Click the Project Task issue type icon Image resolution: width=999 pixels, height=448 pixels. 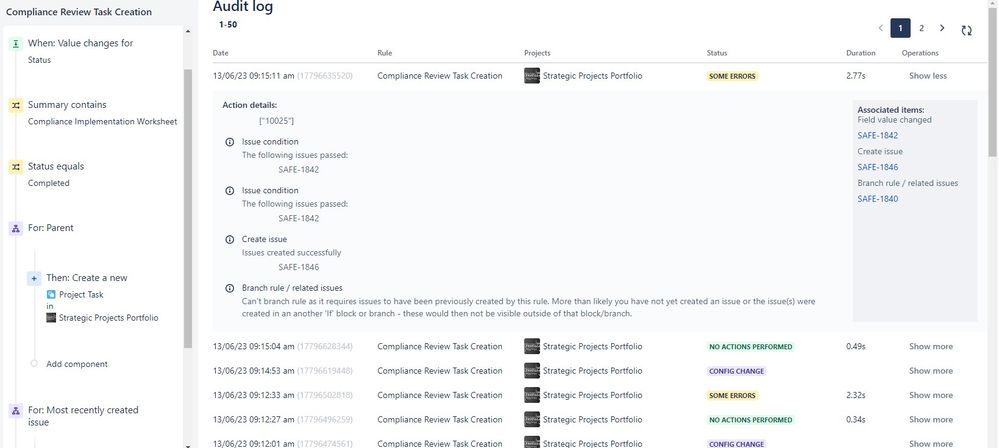(x=51, y=294)
